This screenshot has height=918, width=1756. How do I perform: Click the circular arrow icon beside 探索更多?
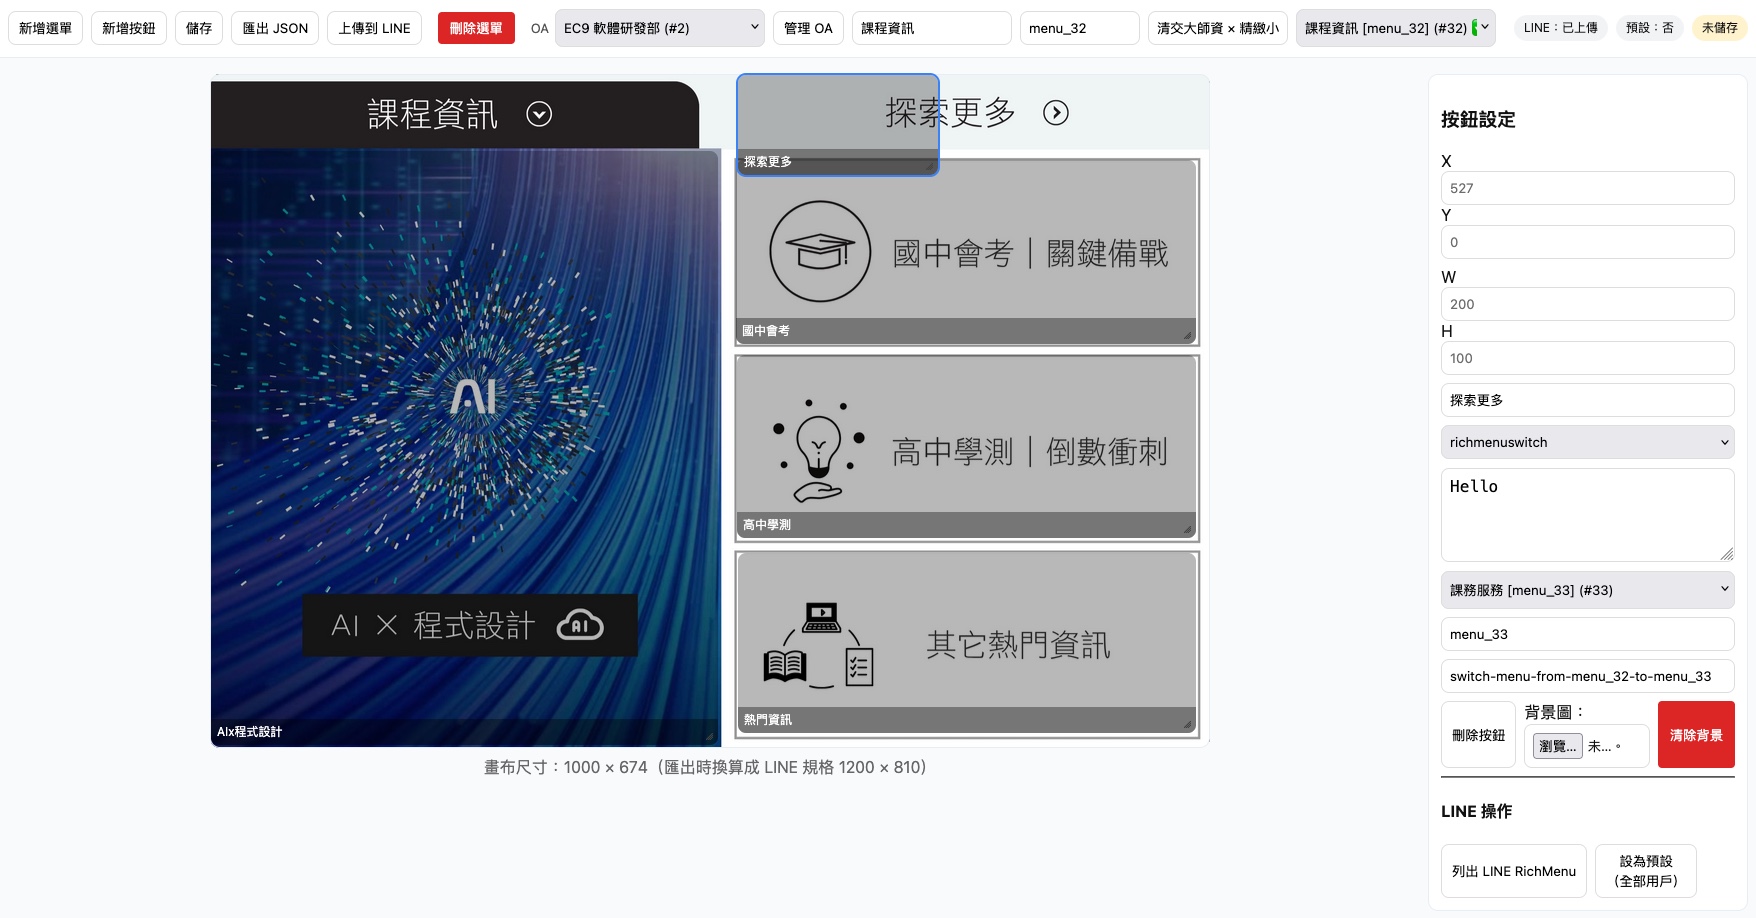coord(1056,113)
